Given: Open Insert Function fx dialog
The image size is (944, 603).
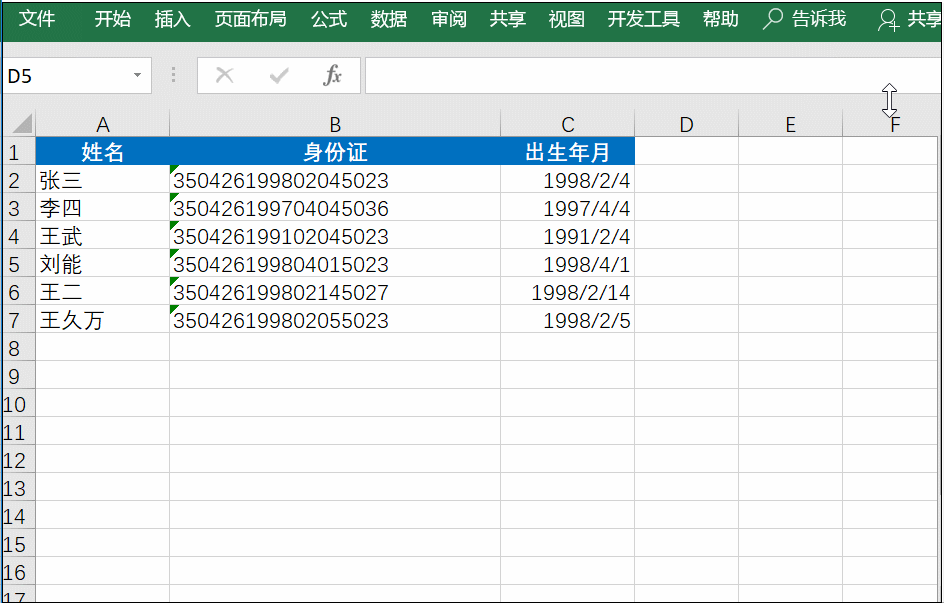Looking at the screenshot, I should 332,76.
